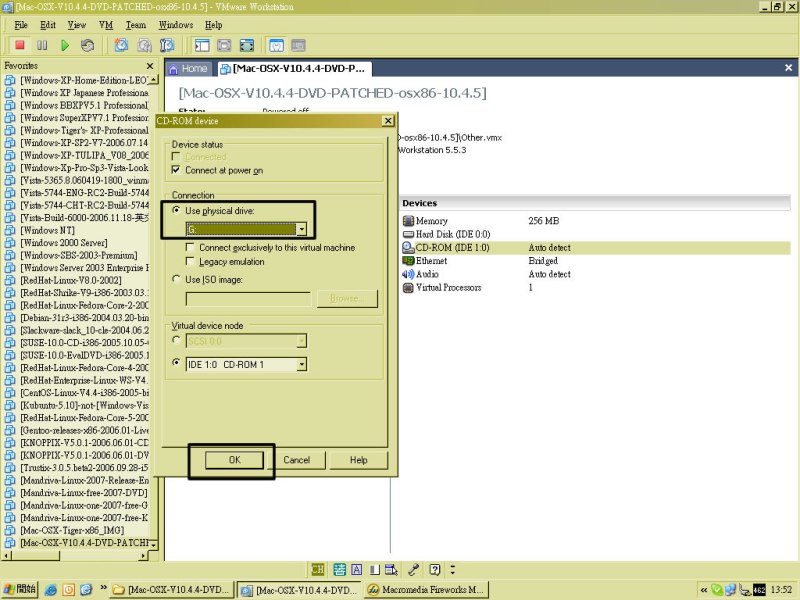This screenshot has height=600, width=800.
Task: Select [Windows 2000 Server] in Favorites
Action: [64, 243]
